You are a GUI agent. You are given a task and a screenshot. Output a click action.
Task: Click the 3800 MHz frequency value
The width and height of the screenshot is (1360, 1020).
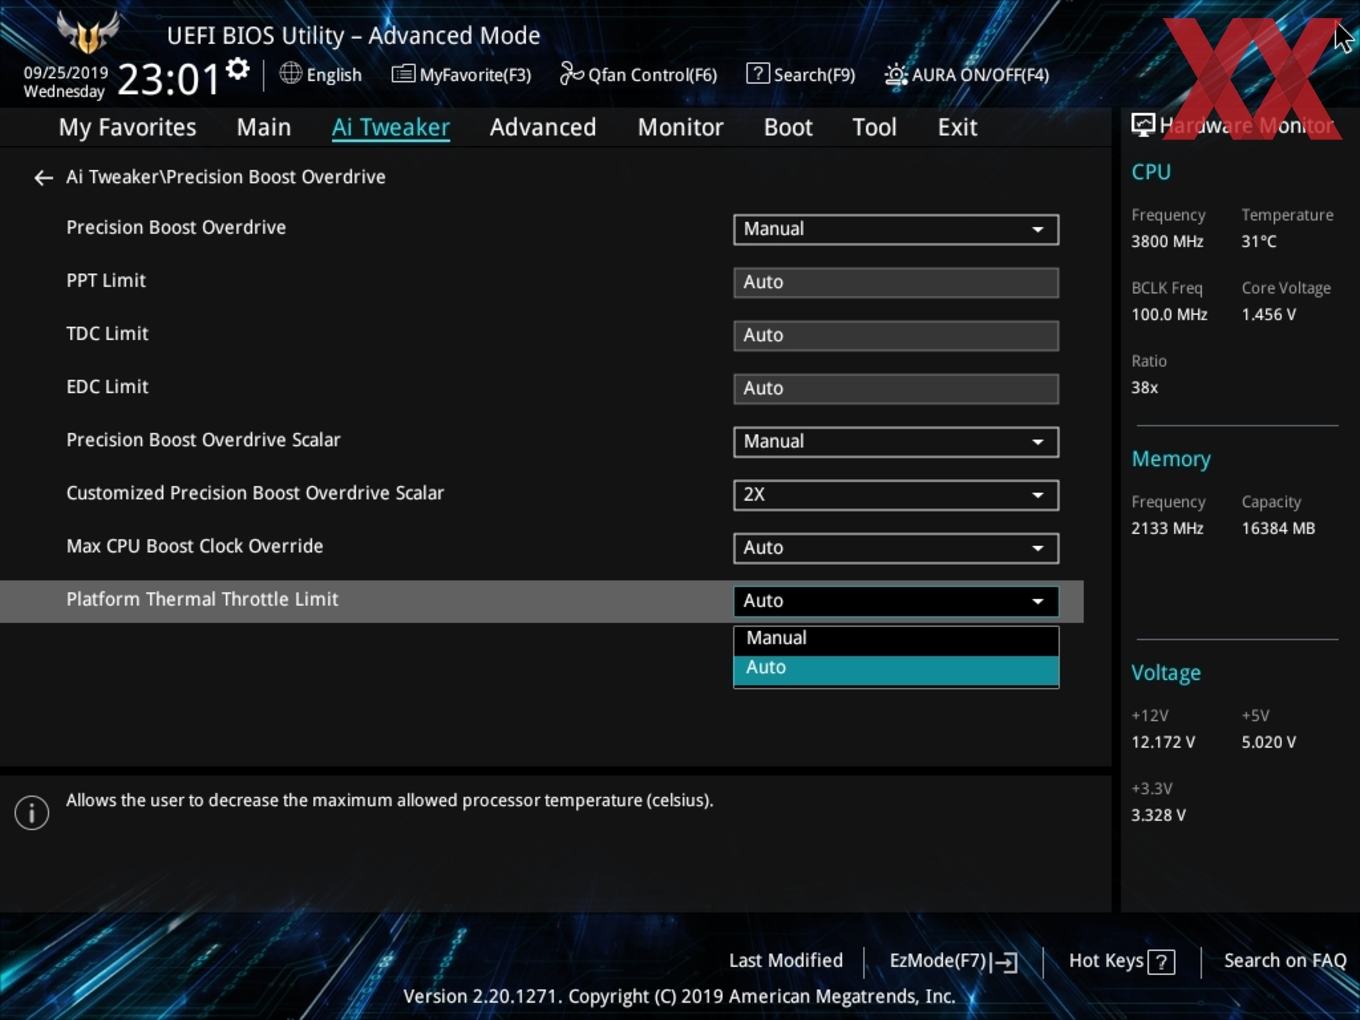click(1167, 241)
